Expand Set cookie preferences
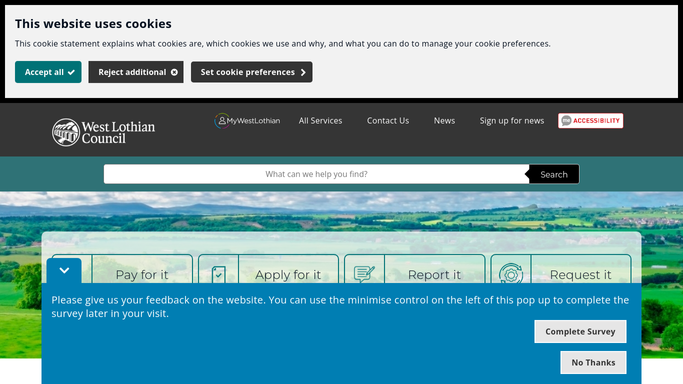This screenshot has width=683, height=384. 251,72
